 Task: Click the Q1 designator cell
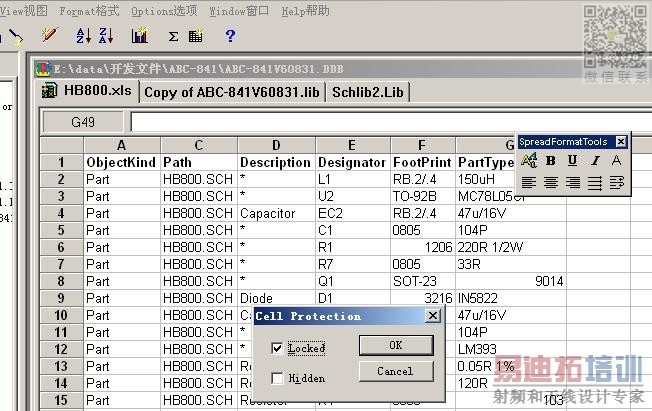tap(353, 282)
